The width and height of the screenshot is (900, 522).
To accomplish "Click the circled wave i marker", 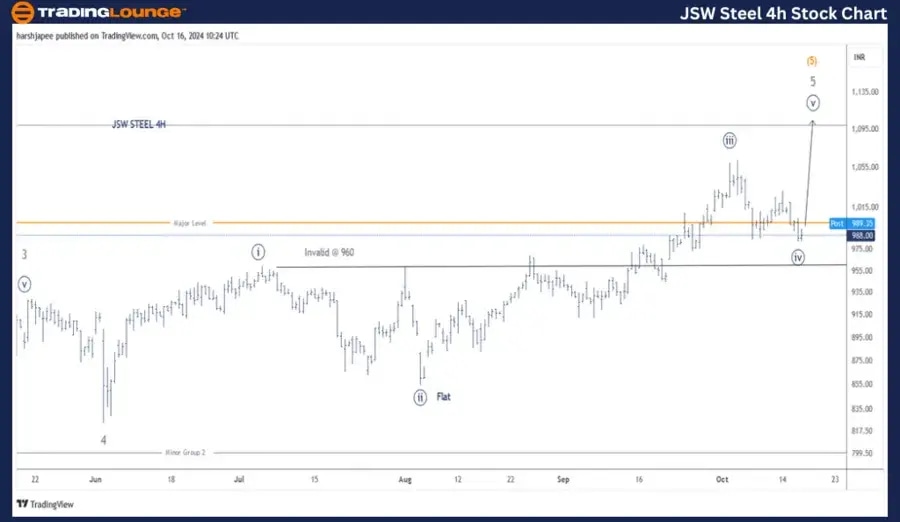I will [258, 252].
